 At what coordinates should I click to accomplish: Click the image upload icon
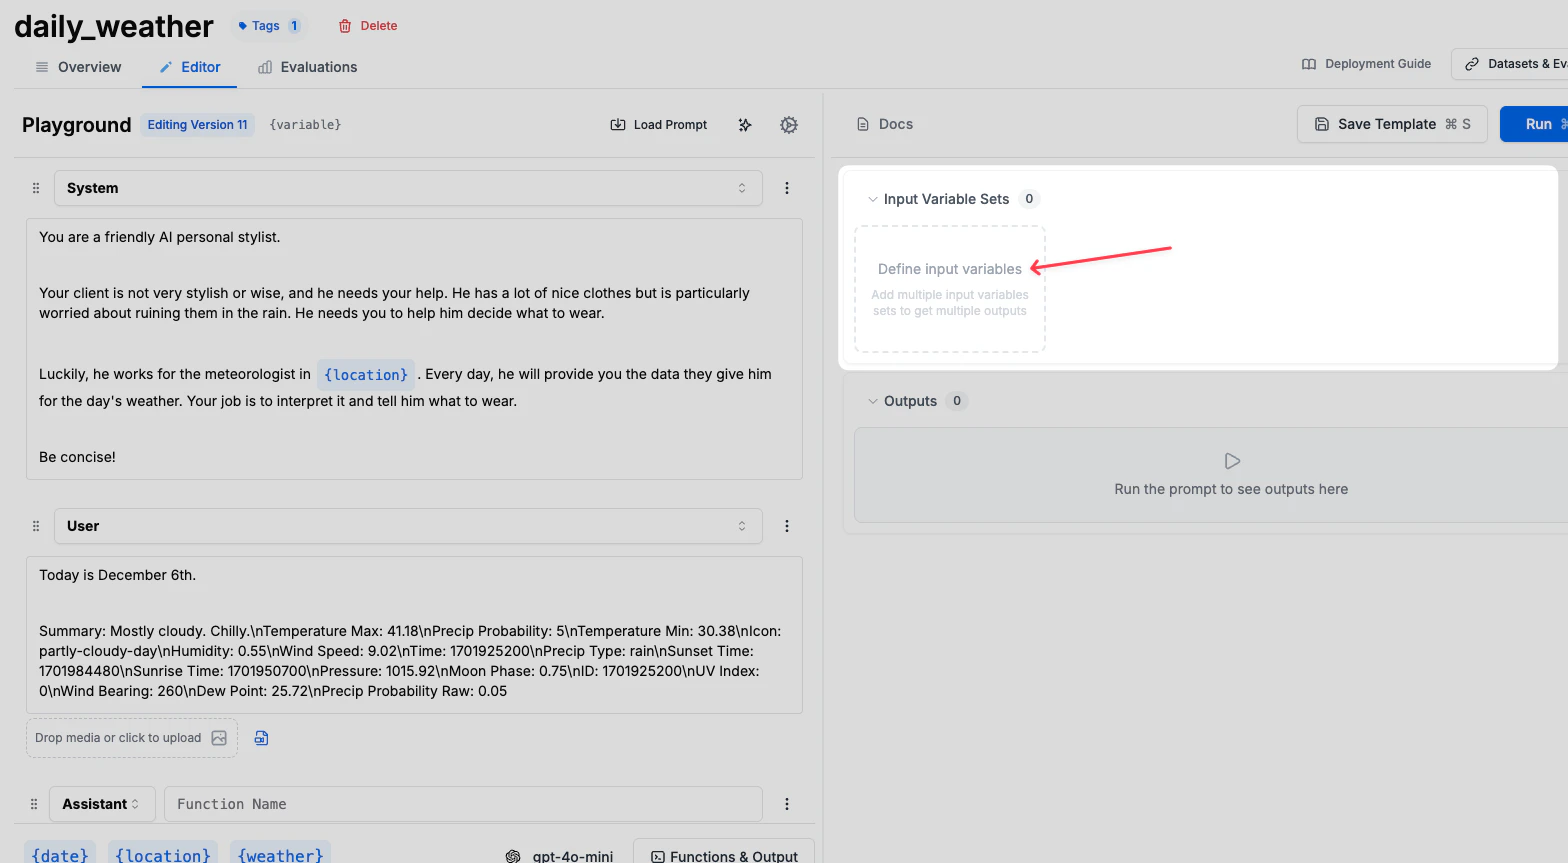[x=219, y=738]
